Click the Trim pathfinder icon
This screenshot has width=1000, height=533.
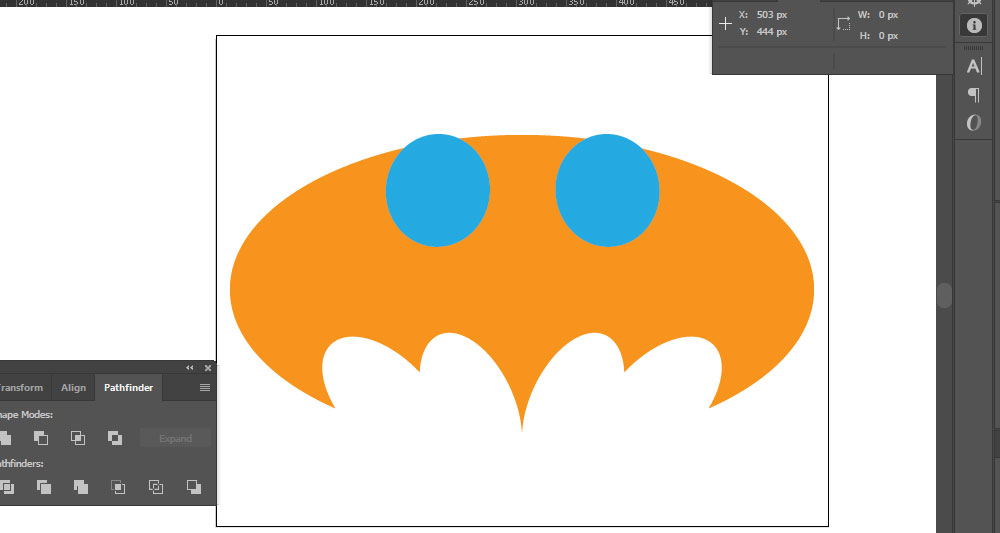click(43, 487)
